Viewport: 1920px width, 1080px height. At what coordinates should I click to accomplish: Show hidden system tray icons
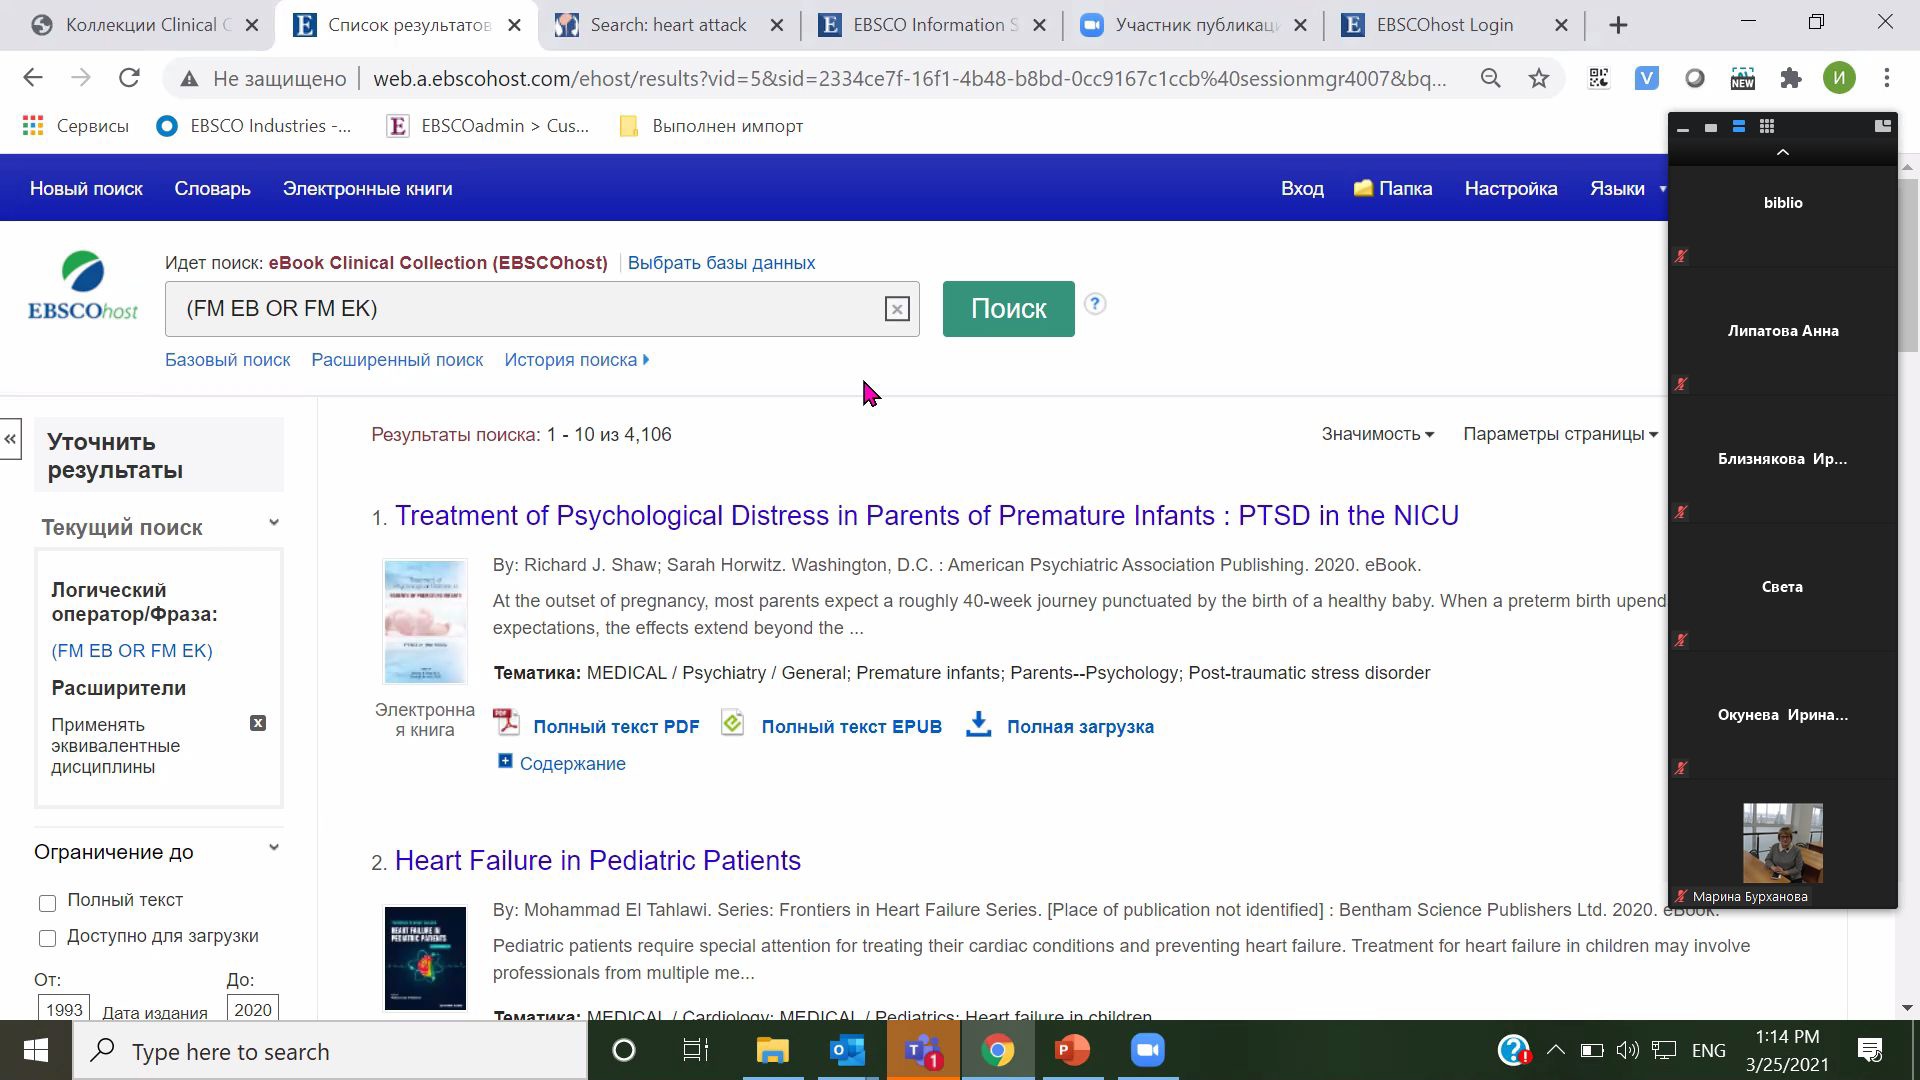[1555, 1050]
